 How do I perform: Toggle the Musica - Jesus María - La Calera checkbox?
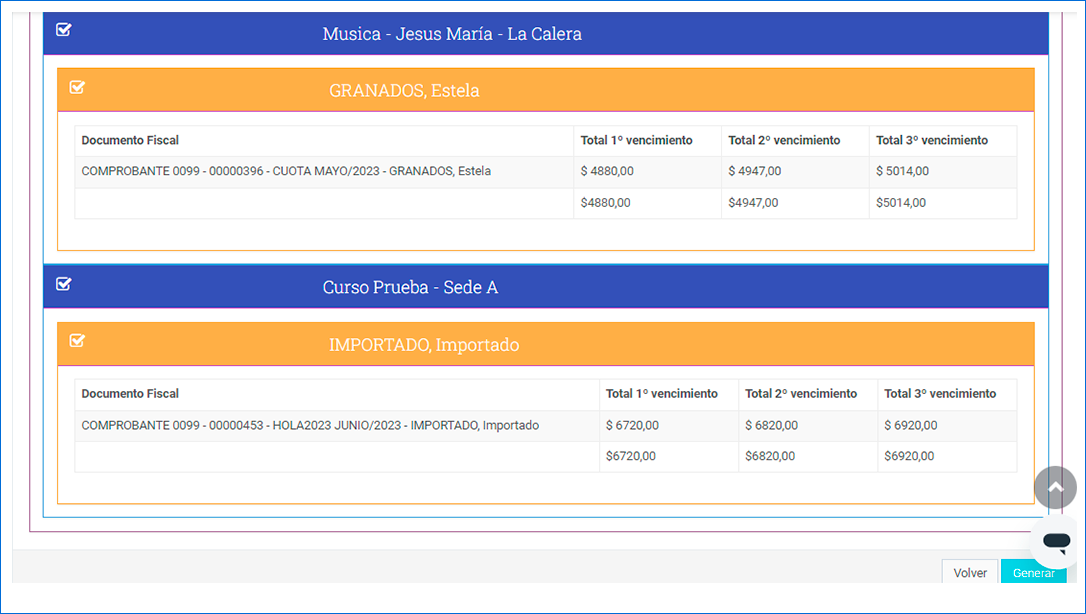pyautogui.click(x=64, y=30)
